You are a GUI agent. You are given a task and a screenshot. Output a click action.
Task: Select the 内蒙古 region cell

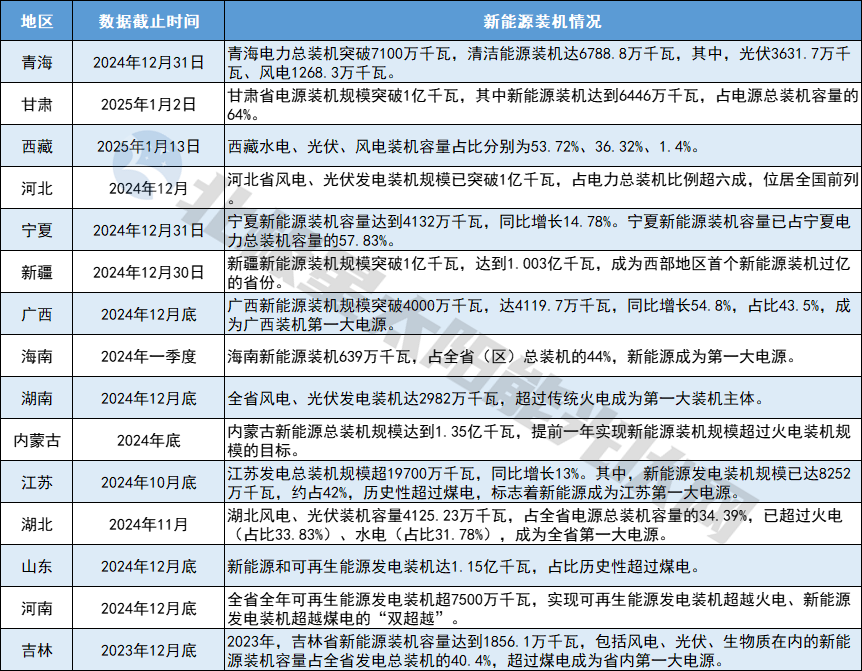coord(37,440)
